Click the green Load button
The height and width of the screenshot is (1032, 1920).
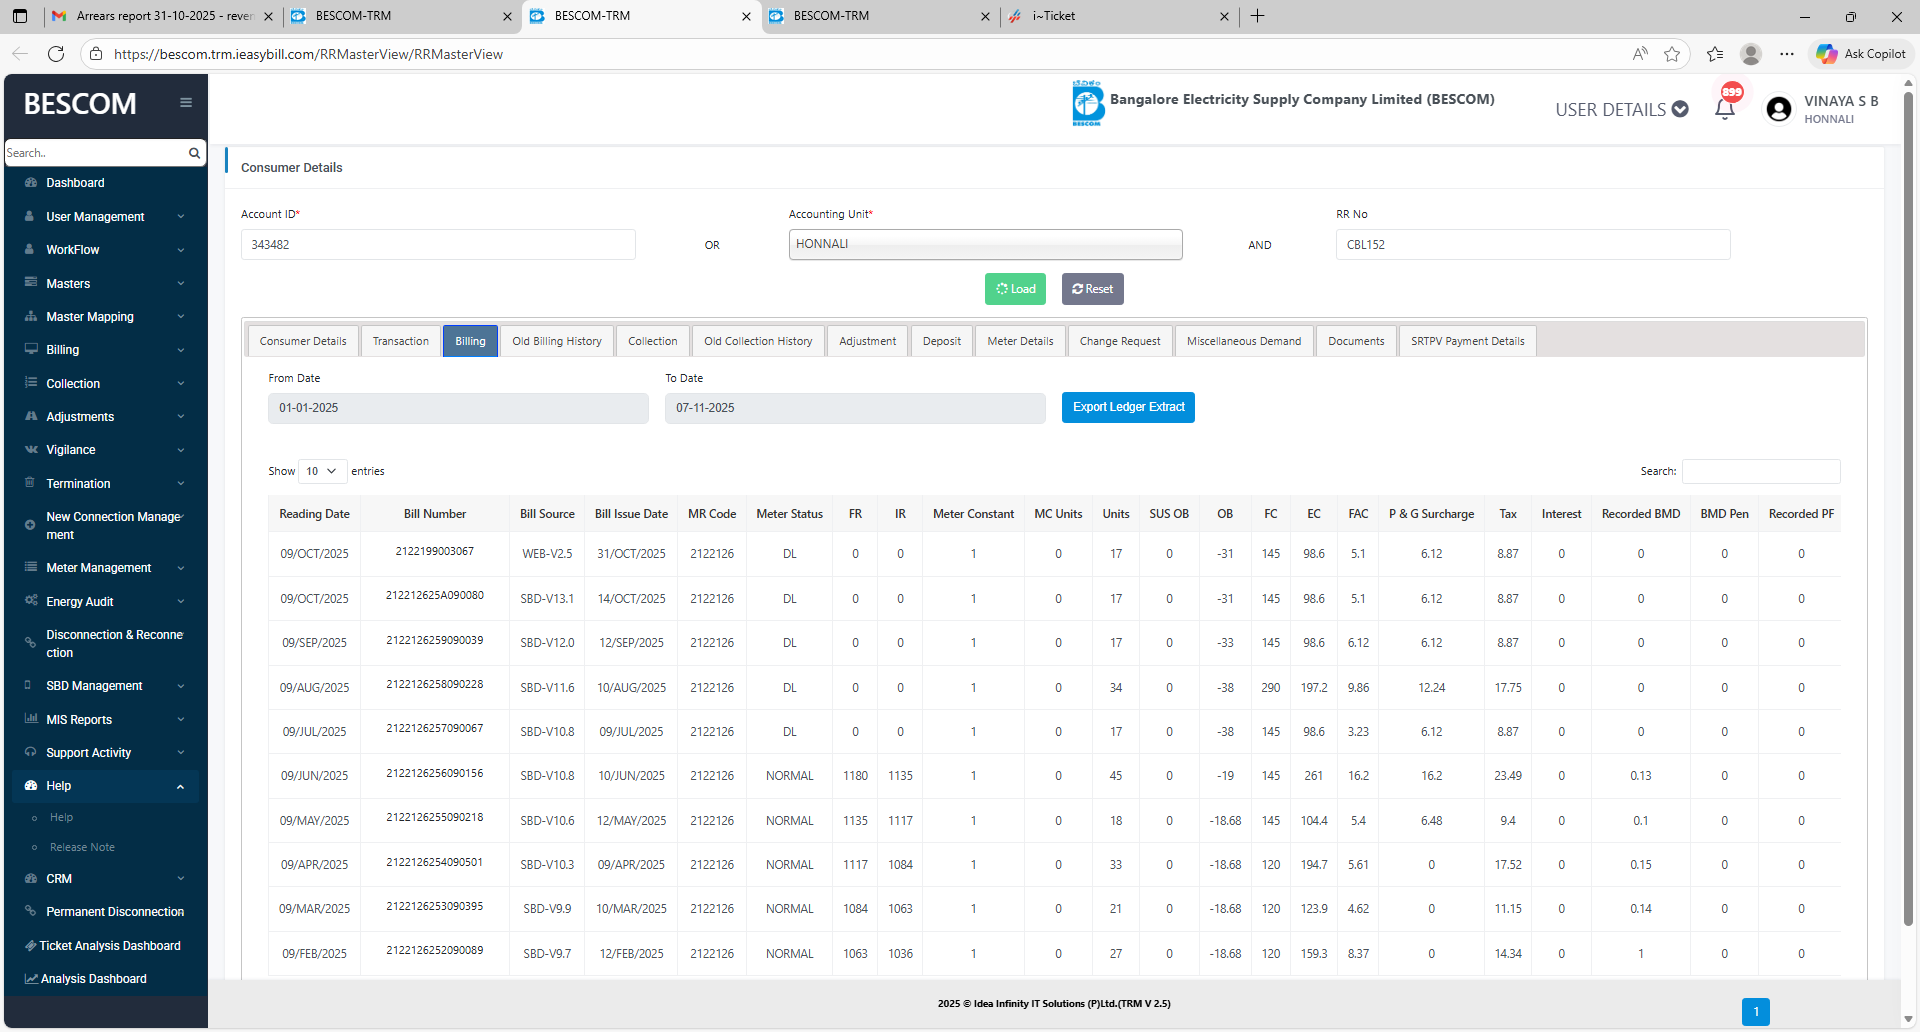1015,289
